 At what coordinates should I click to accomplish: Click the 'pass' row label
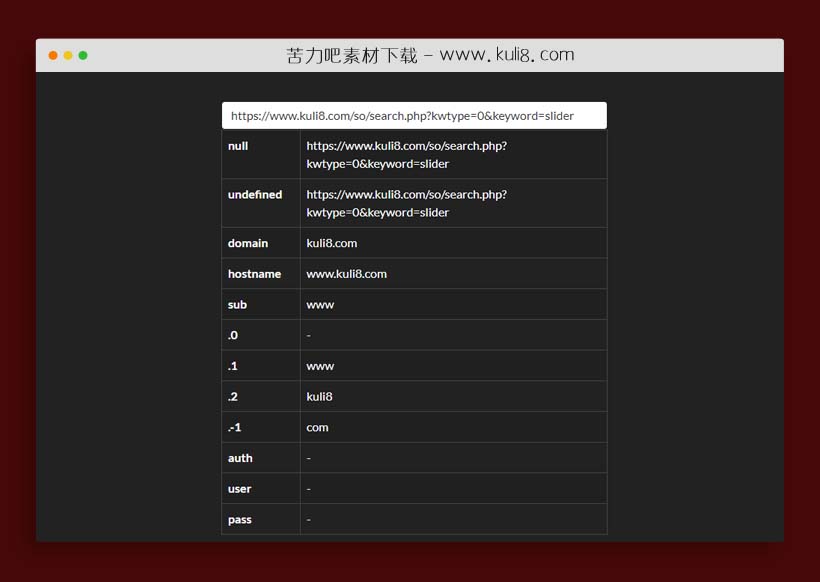240,520
